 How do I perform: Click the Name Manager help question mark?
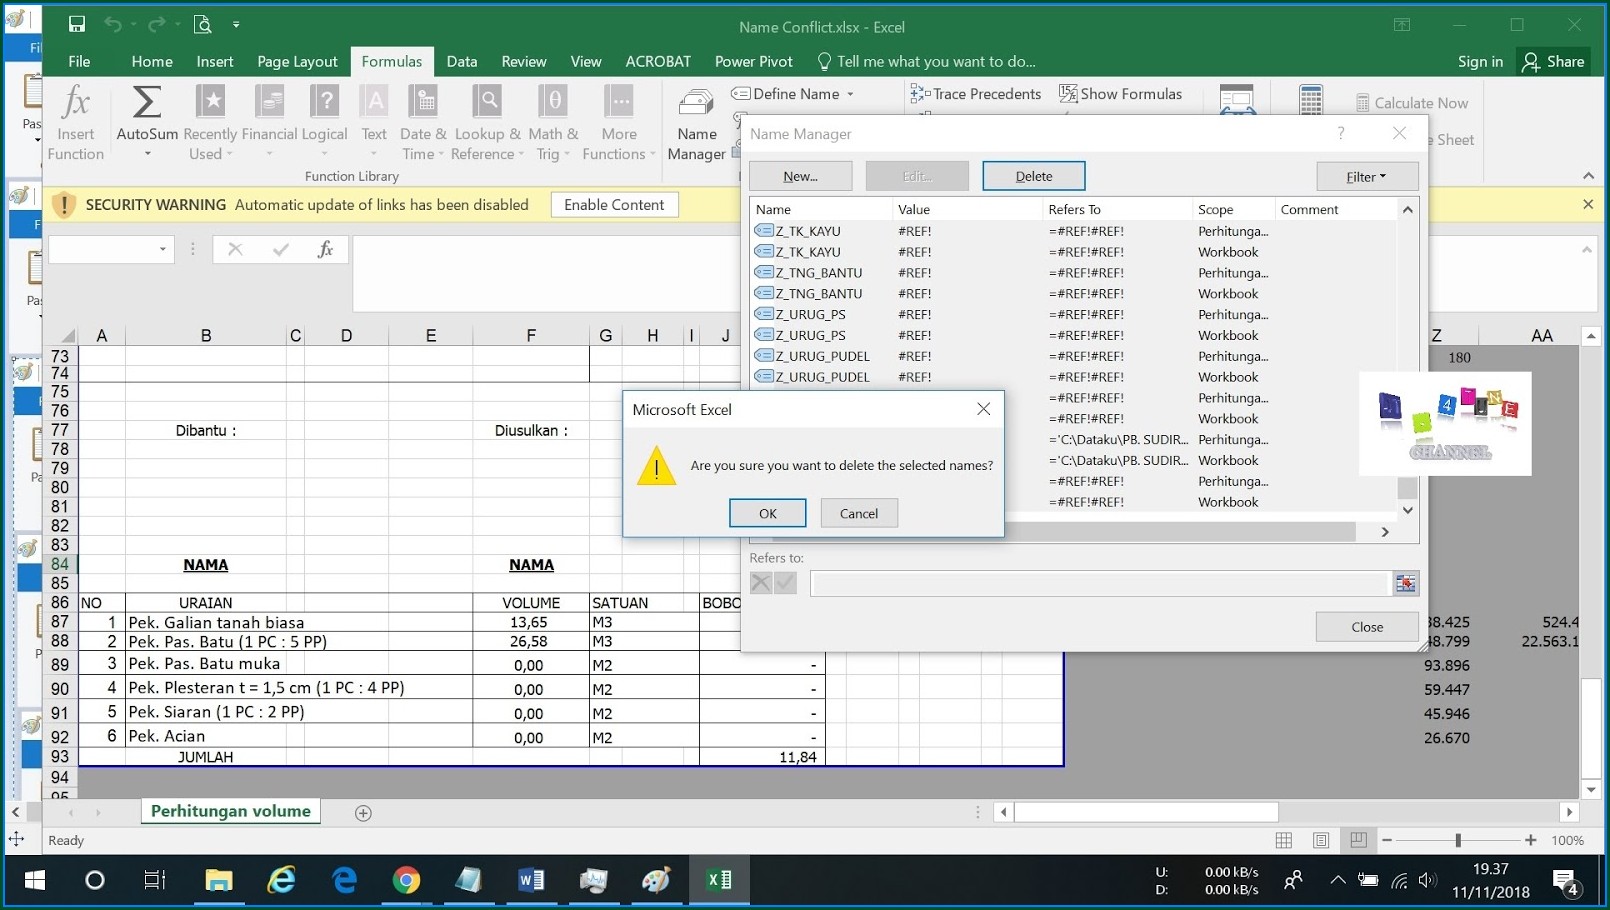tap(1341, 133)
